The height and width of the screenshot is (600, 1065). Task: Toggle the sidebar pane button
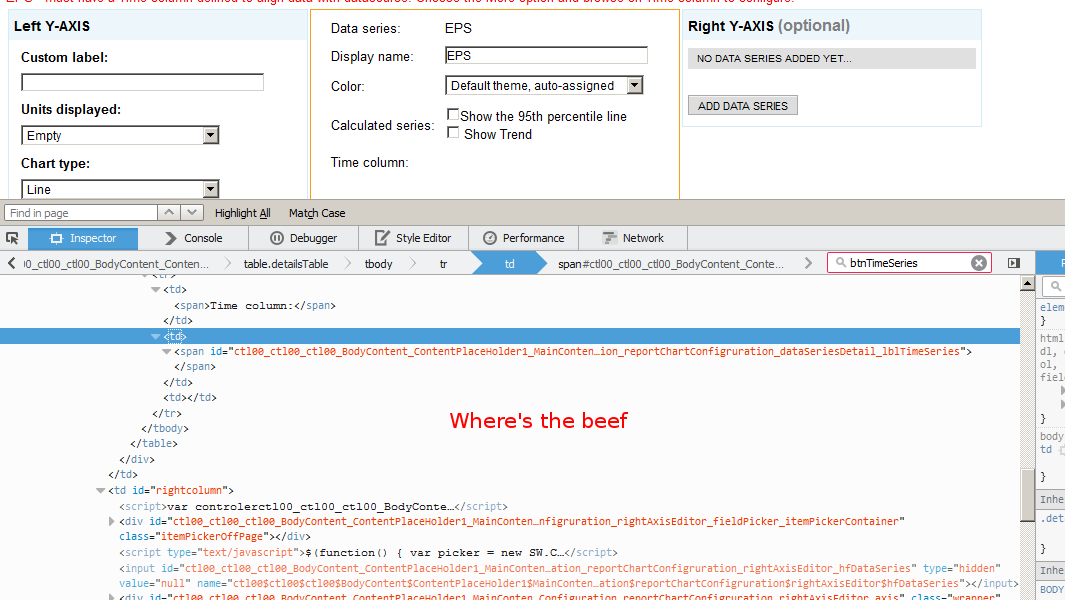point(1013,263)
